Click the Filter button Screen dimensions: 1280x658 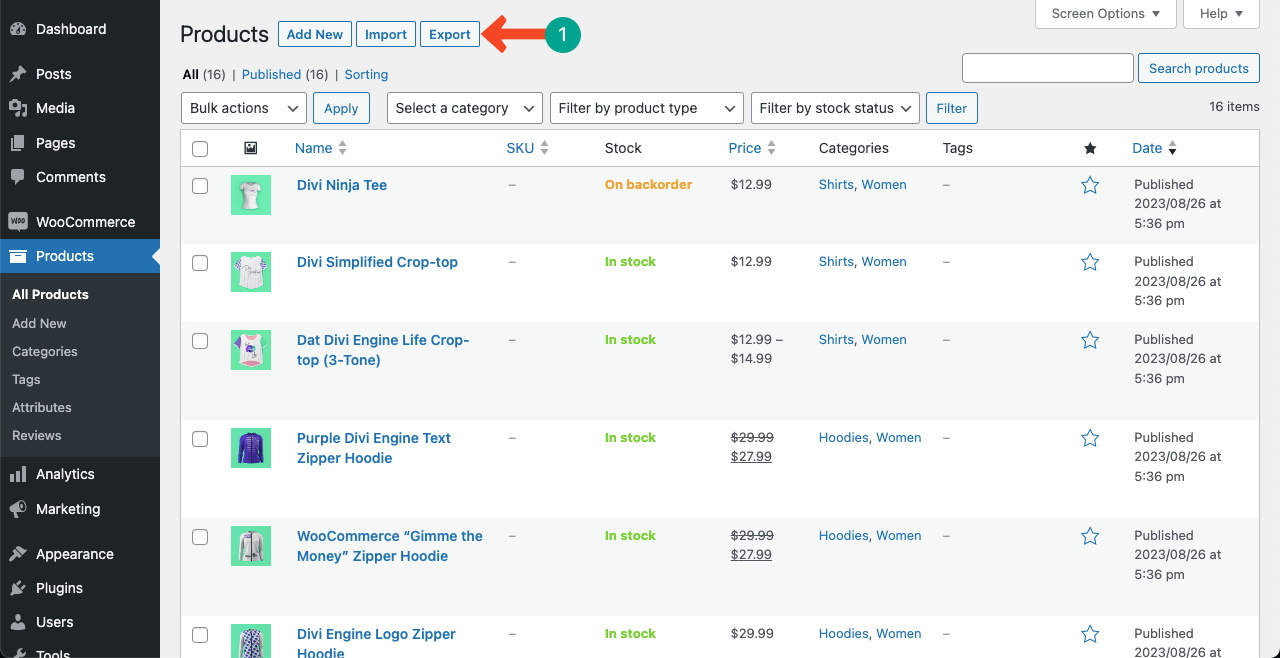tap(952, 108)
